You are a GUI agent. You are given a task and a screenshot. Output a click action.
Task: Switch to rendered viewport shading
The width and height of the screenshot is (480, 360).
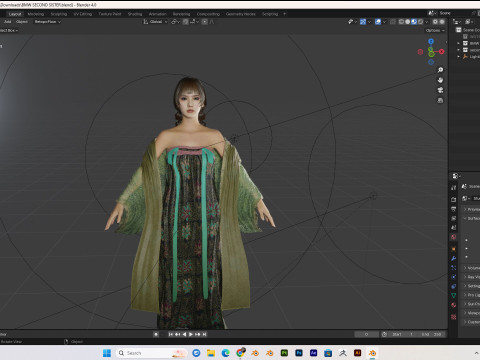click(420, 22)
